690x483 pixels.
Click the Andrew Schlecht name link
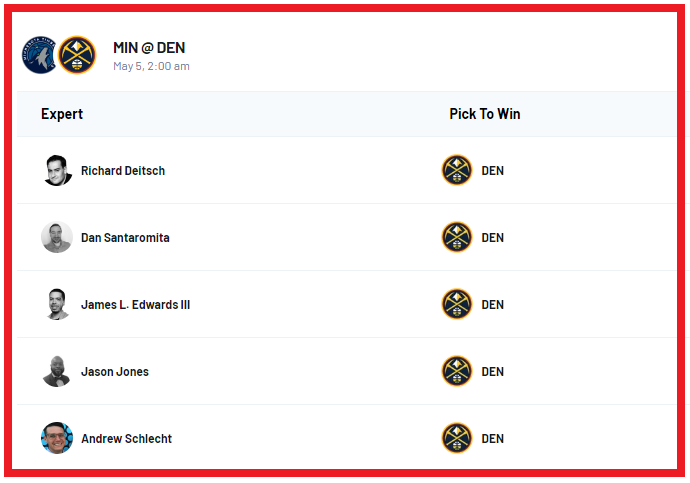[124, 439]
